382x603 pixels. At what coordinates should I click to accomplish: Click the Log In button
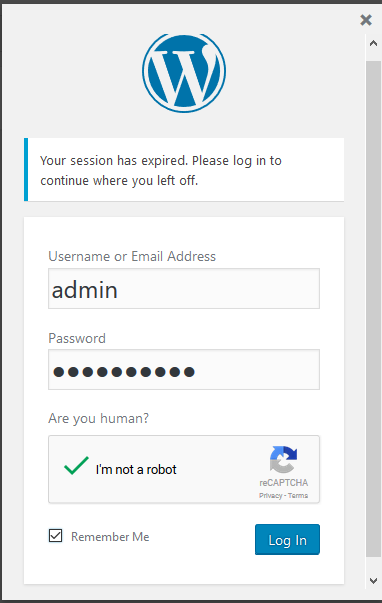[287, 540]
